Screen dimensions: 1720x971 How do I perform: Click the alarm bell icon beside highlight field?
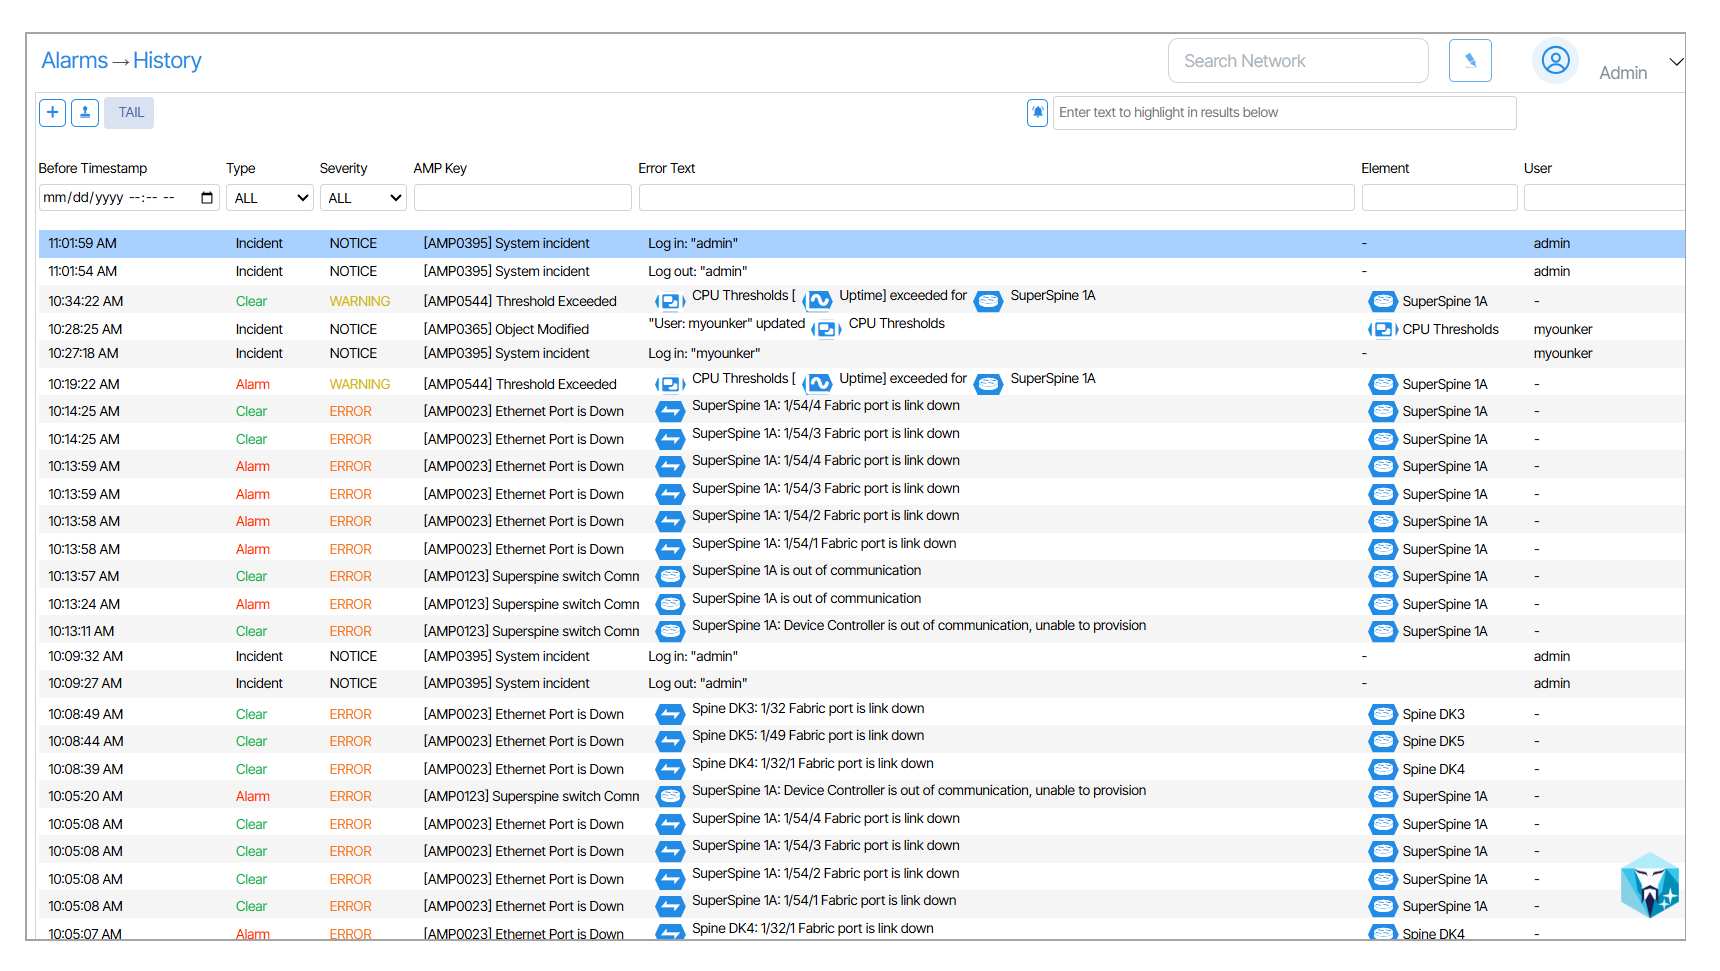click(x=1037, y=113)
